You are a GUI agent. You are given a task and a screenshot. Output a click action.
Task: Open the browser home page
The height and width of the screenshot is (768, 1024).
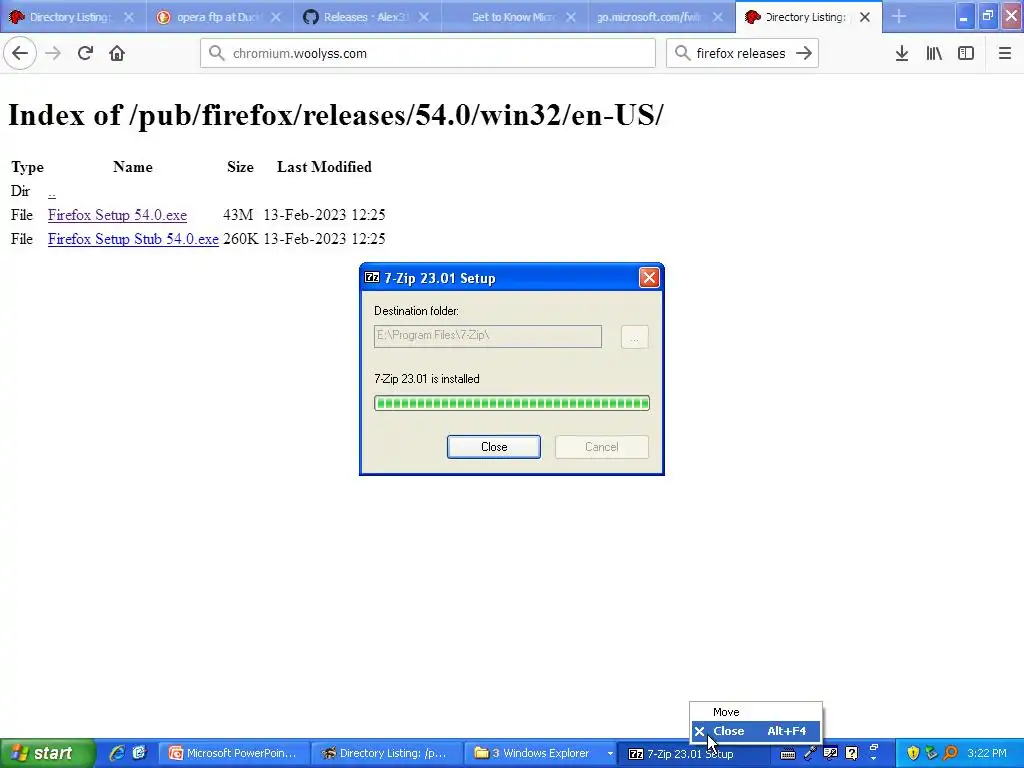point(117,53)
